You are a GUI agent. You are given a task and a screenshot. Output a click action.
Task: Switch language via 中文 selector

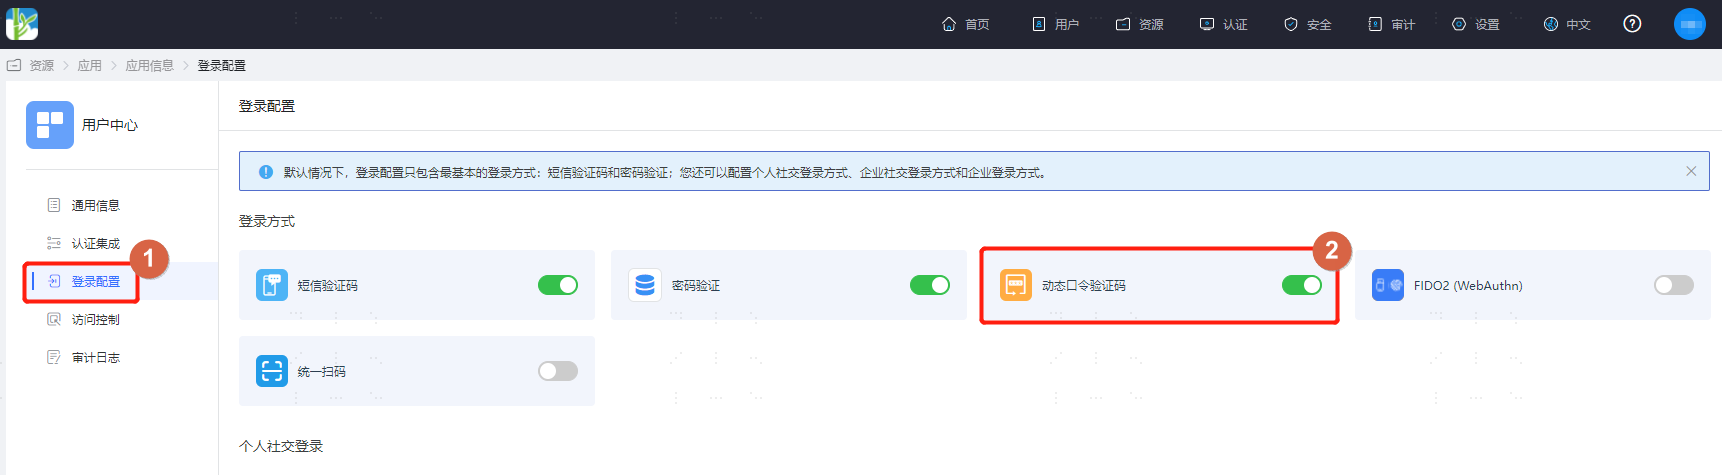(1567, 24)
